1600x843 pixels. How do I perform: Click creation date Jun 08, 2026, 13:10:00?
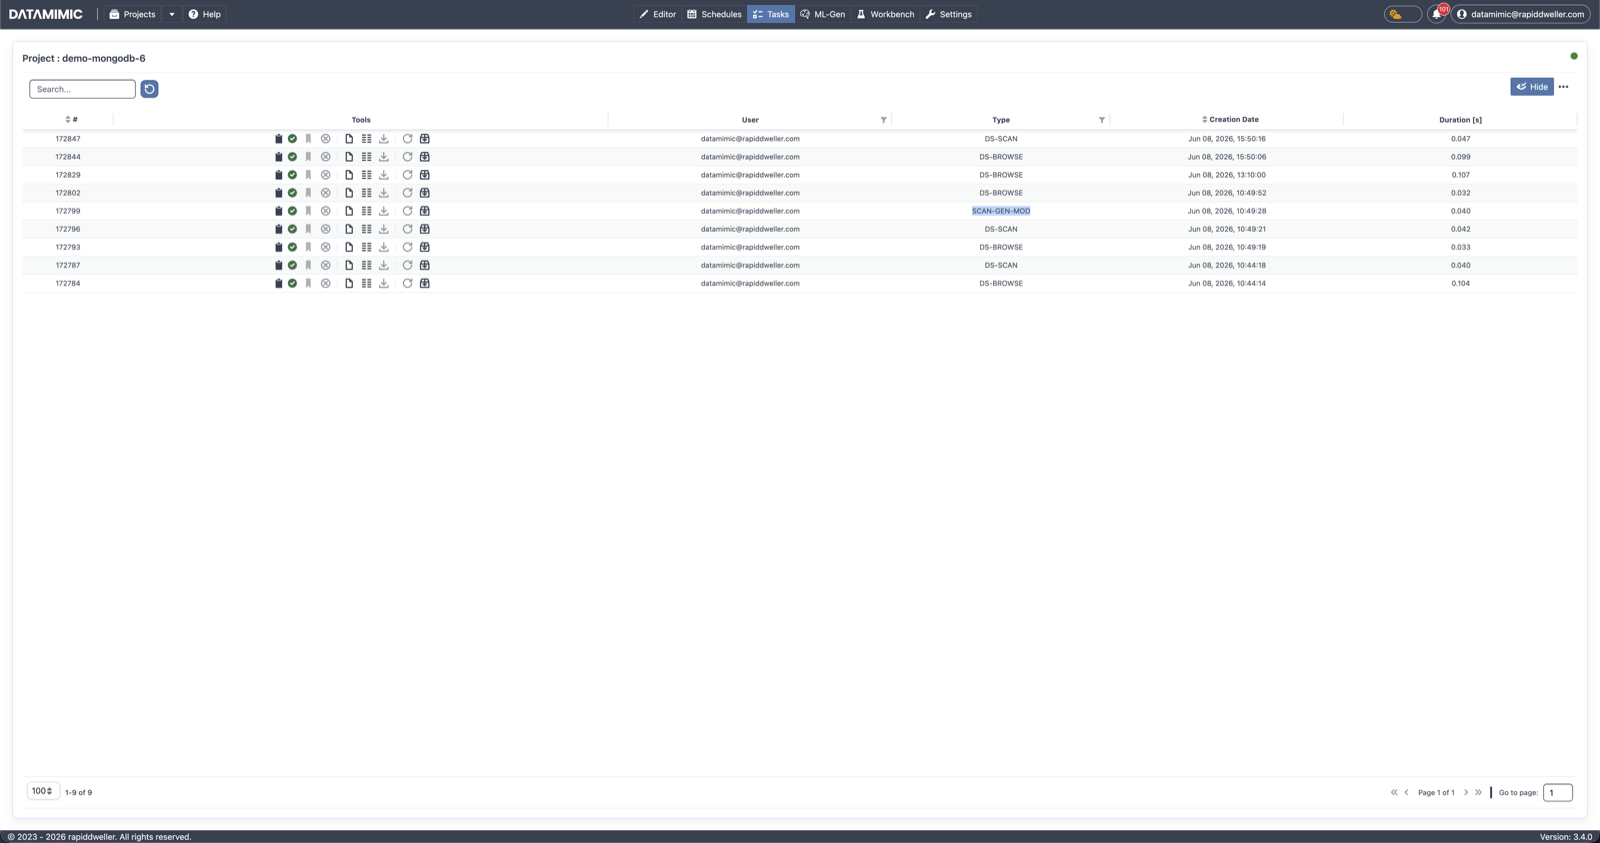1227,175
